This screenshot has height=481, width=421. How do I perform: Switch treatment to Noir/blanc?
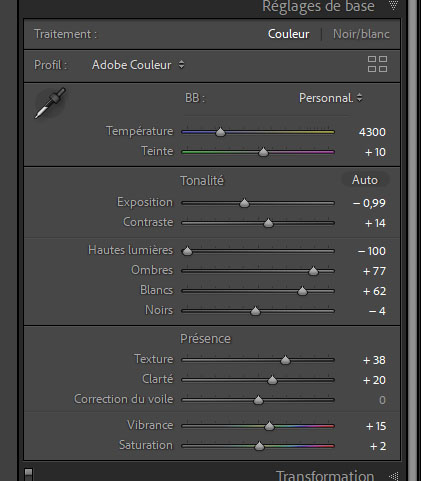[x=361, y=34]
